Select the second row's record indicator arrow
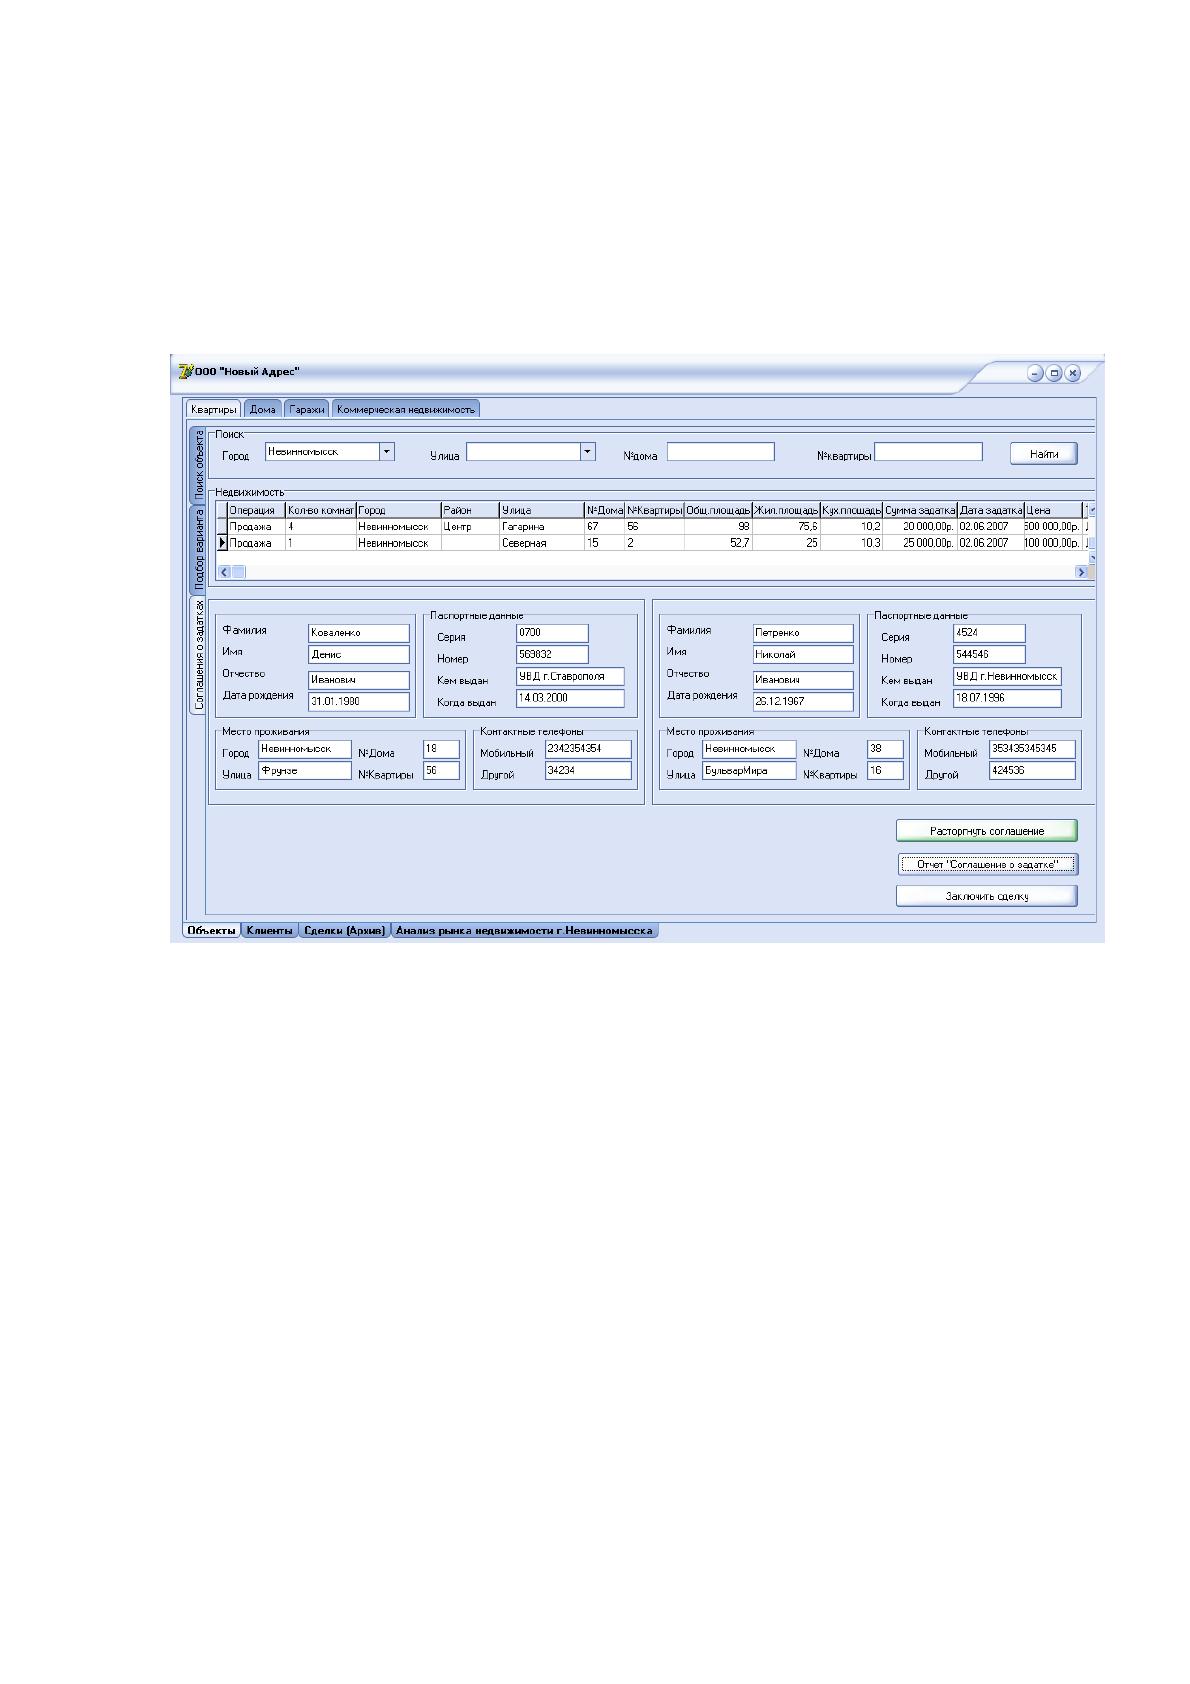Image resolution: width=1190 pixels, height=1684 pixels. click(x=222, y=543)
